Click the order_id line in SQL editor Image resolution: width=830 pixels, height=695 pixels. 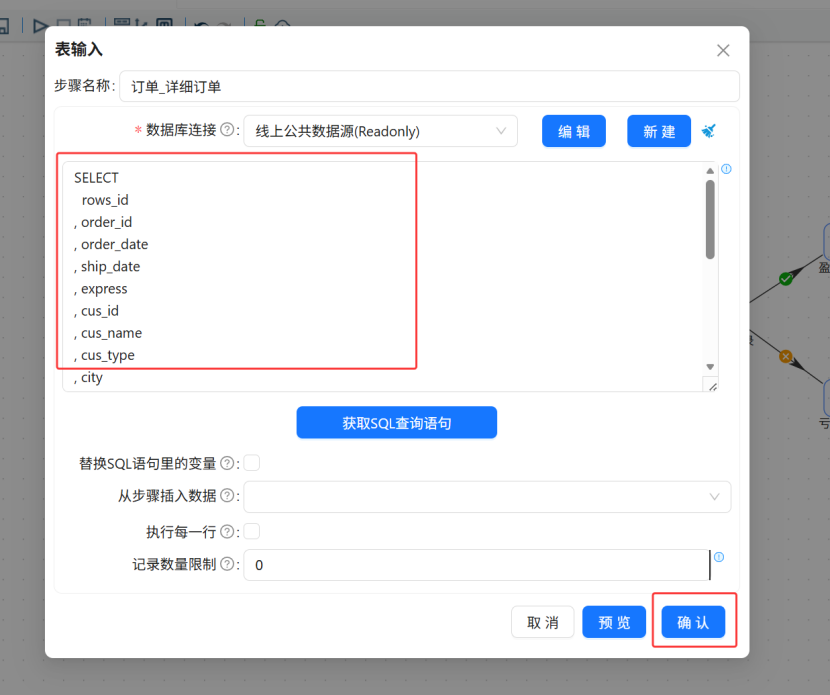[103, 222]
